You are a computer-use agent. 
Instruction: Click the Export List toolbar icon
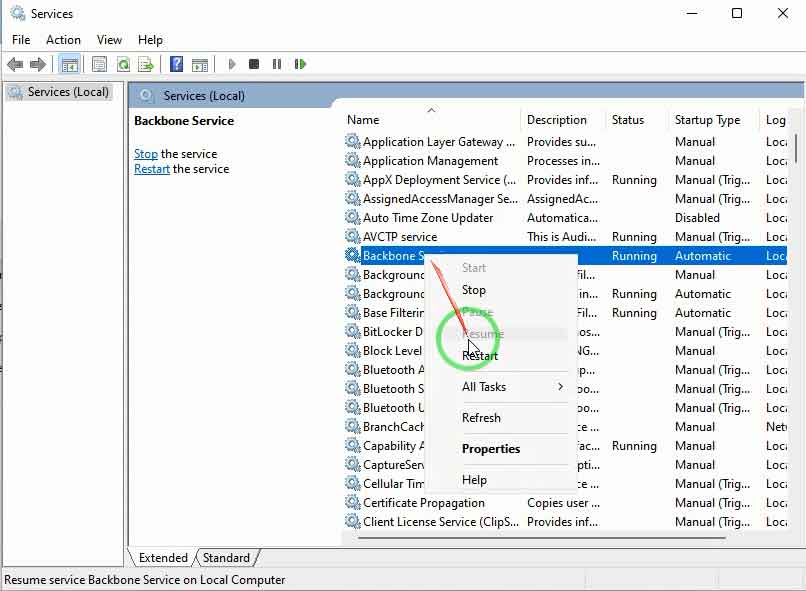click(146, 64)
